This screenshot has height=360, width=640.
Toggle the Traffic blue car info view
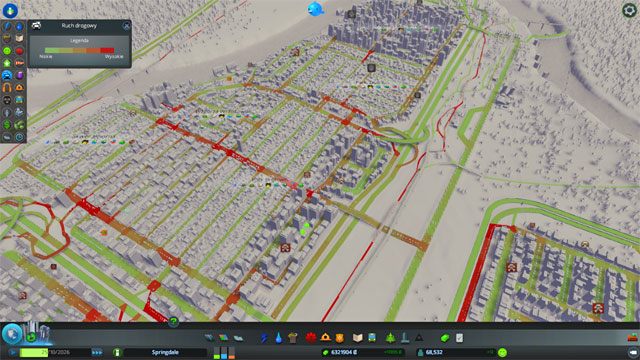pyautogui.click(x=7, y=76)
